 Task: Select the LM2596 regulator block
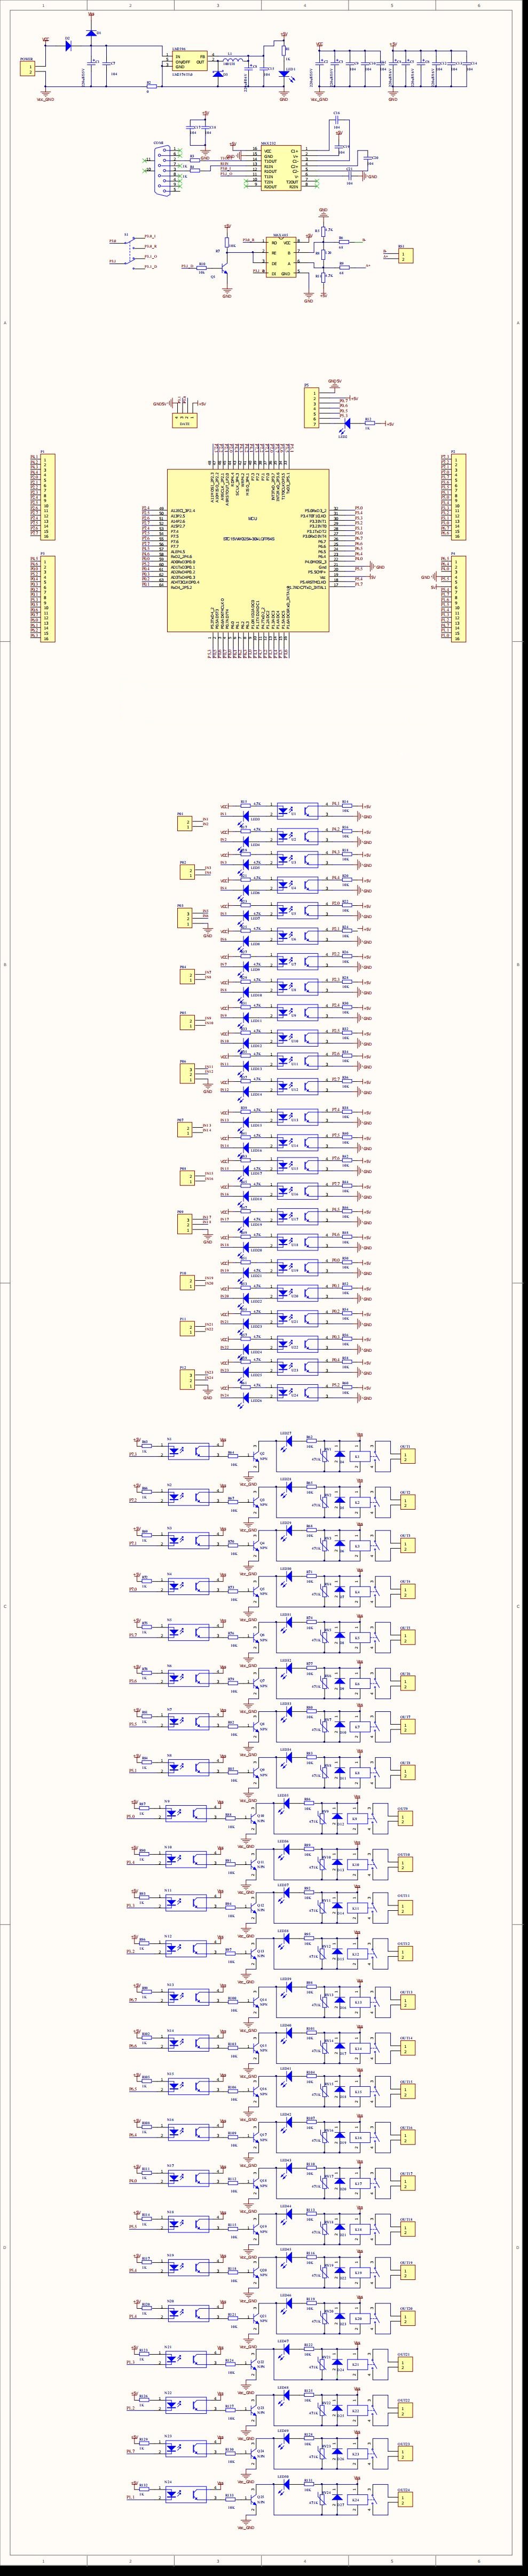tap(191, 61)
